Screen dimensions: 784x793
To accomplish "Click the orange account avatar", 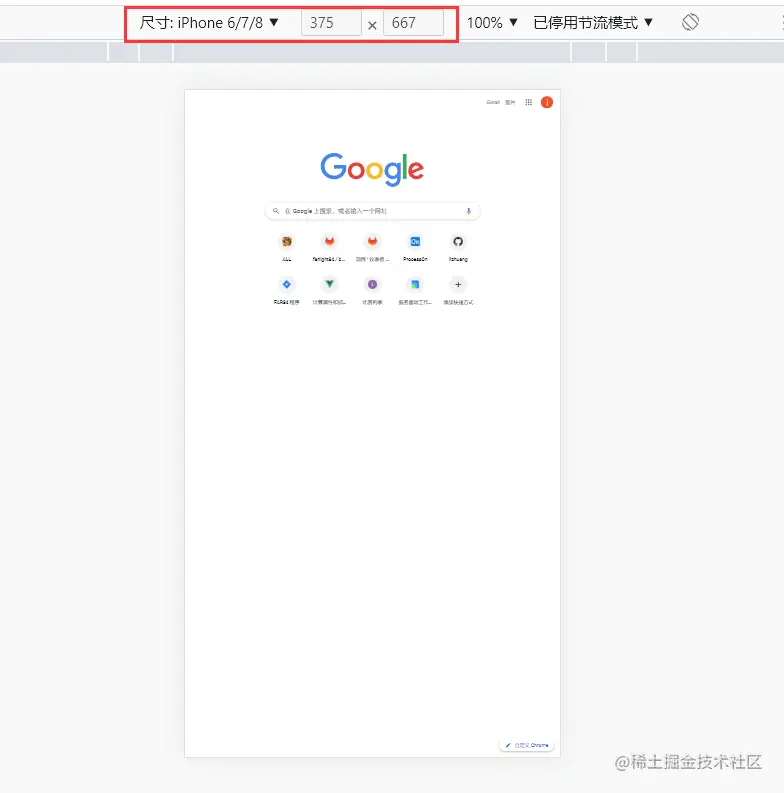I will (547, 102).
